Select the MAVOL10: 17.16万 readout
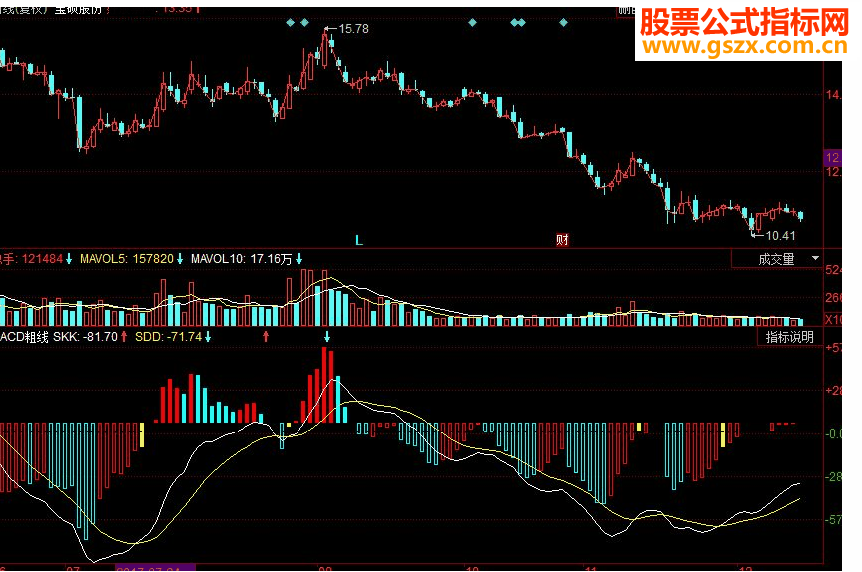 (242, 258)
